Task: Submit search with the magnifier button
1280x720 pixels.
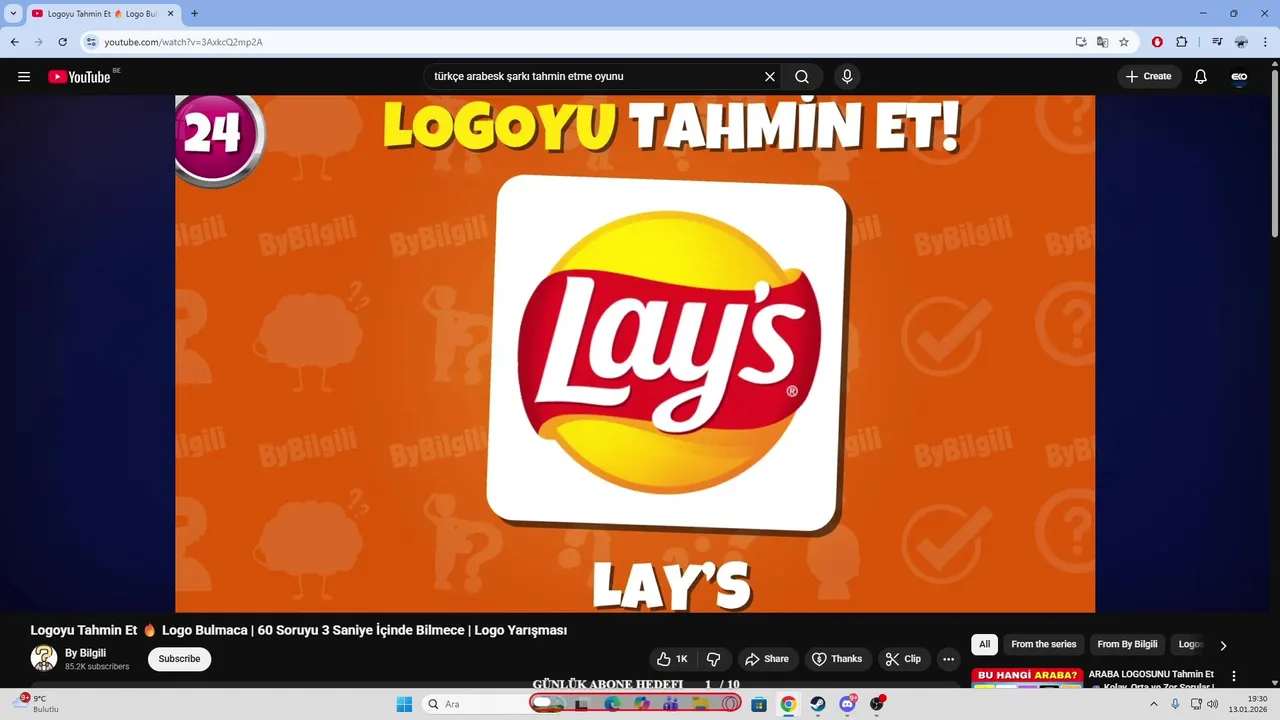Action: coord(802,77)
